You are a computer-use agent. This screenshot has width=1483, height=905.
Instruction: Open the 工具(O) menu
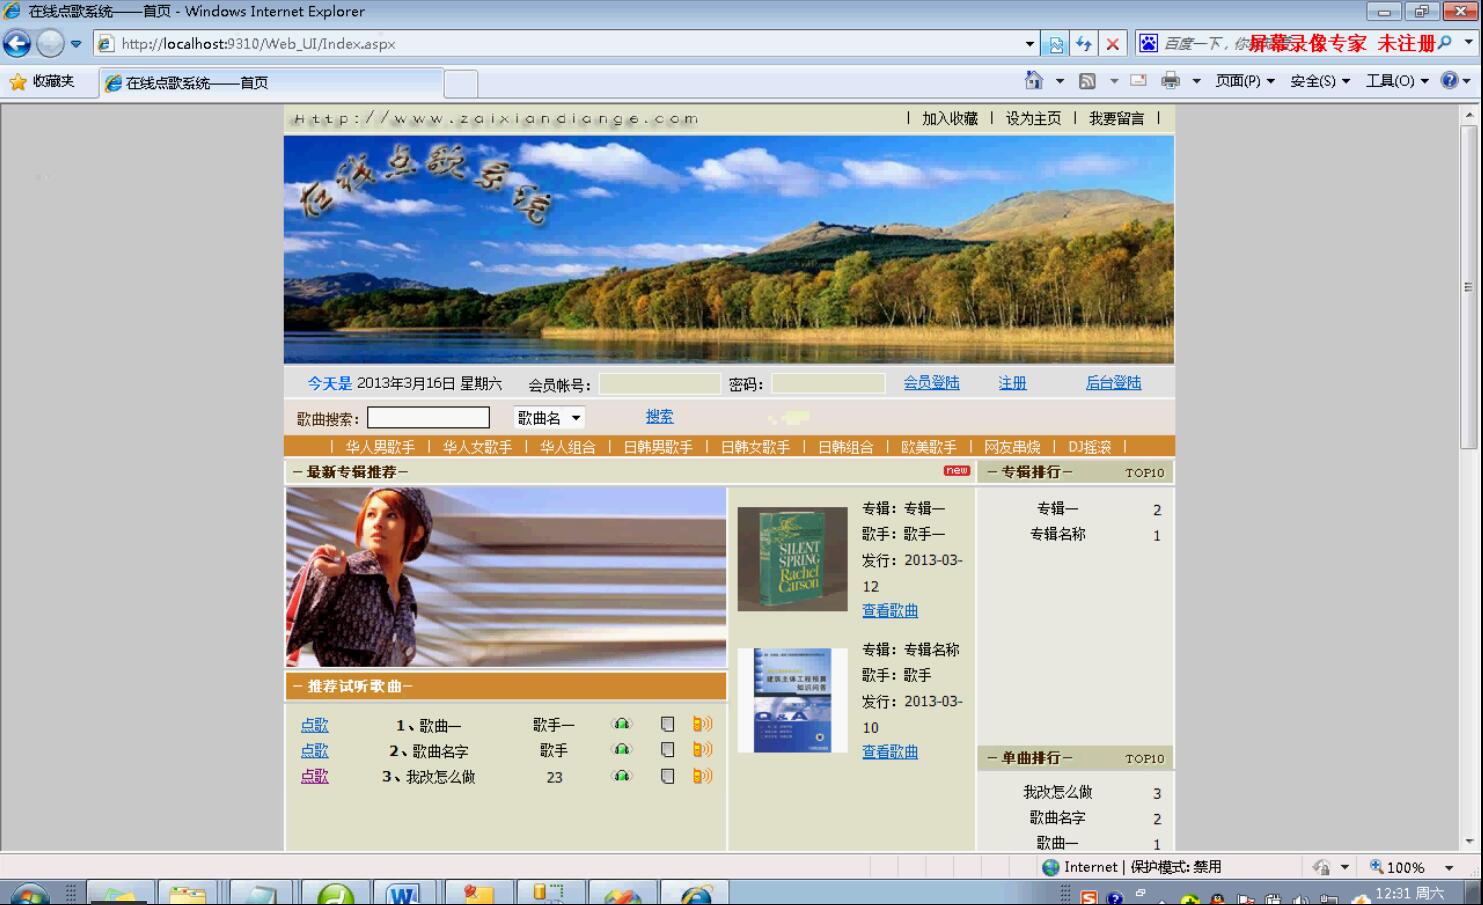pos(1397,81)
